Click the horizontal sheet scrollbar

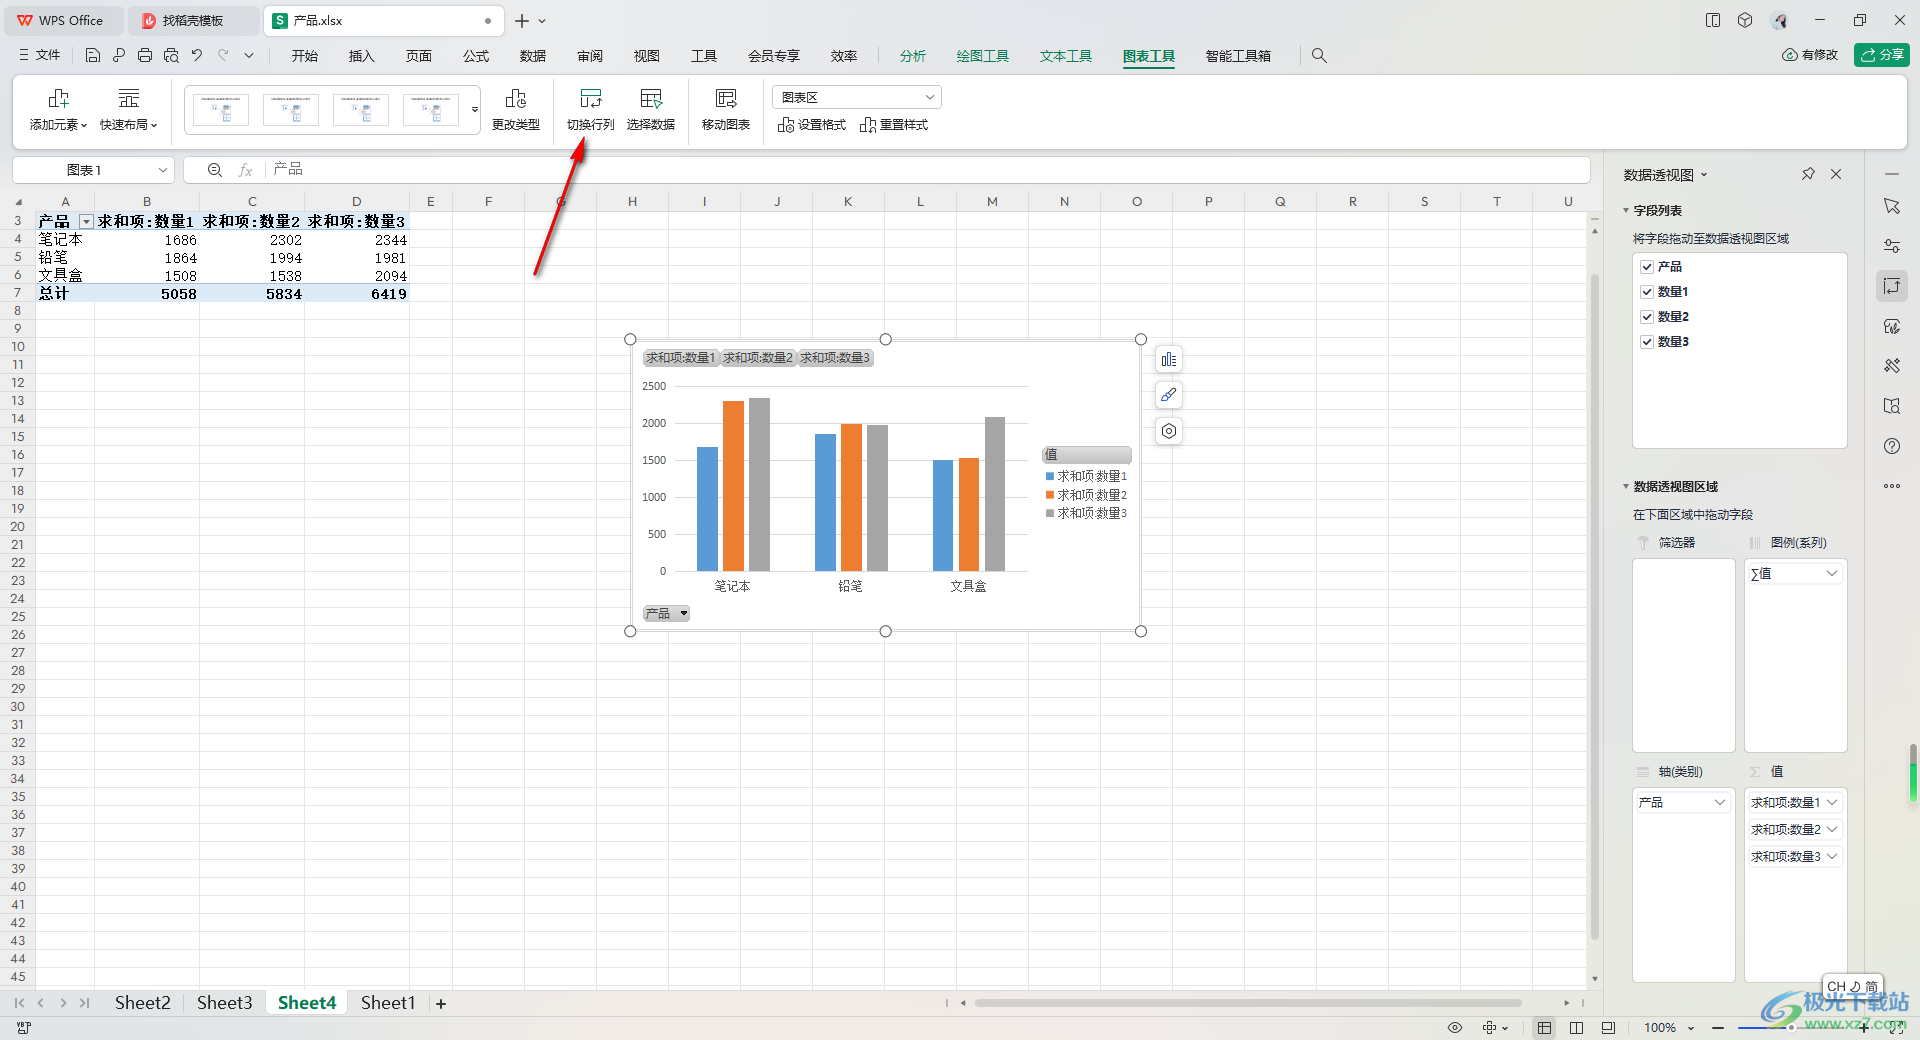point(1248,1003)
